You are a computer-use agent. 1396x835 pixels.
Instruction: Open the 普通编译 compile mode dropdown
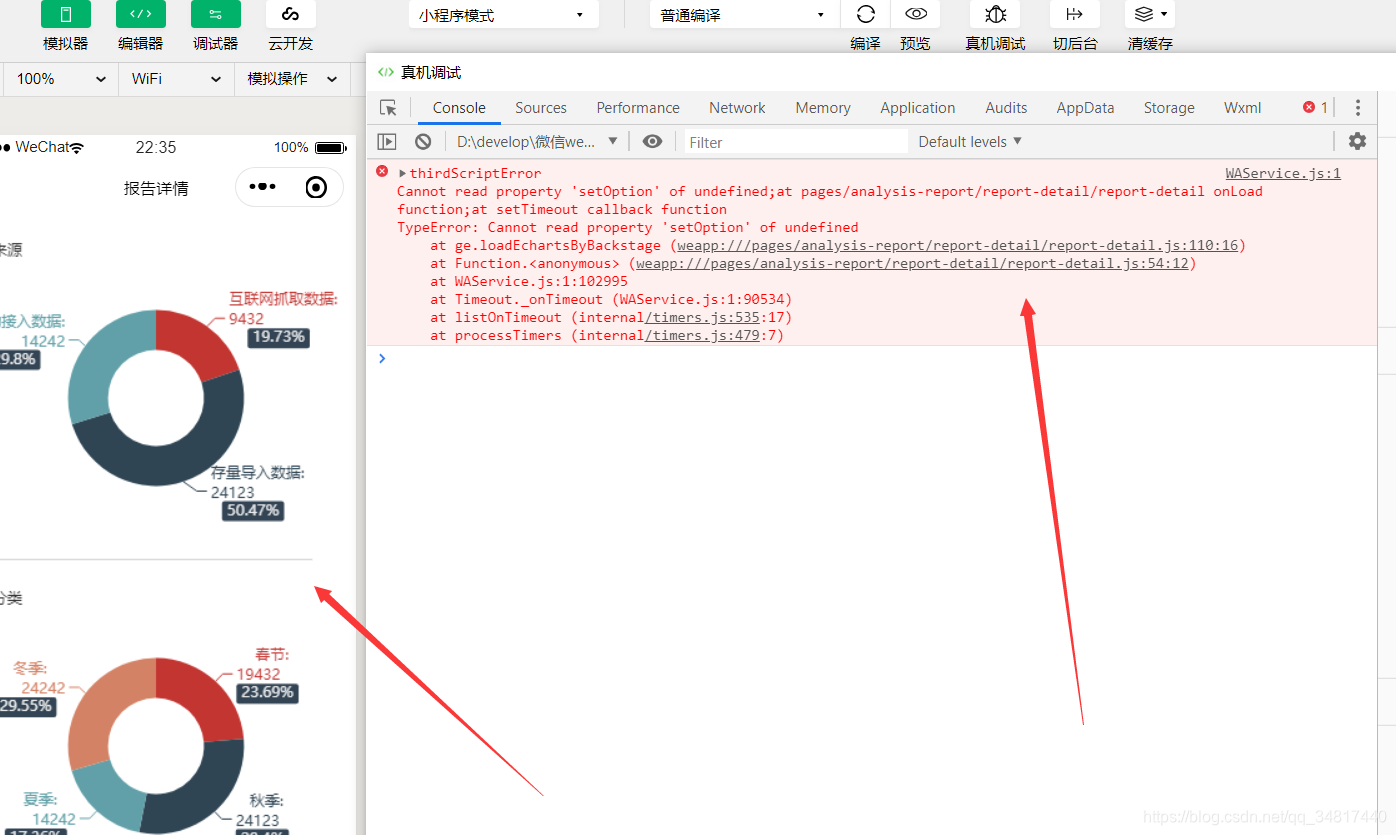point(743,14)
